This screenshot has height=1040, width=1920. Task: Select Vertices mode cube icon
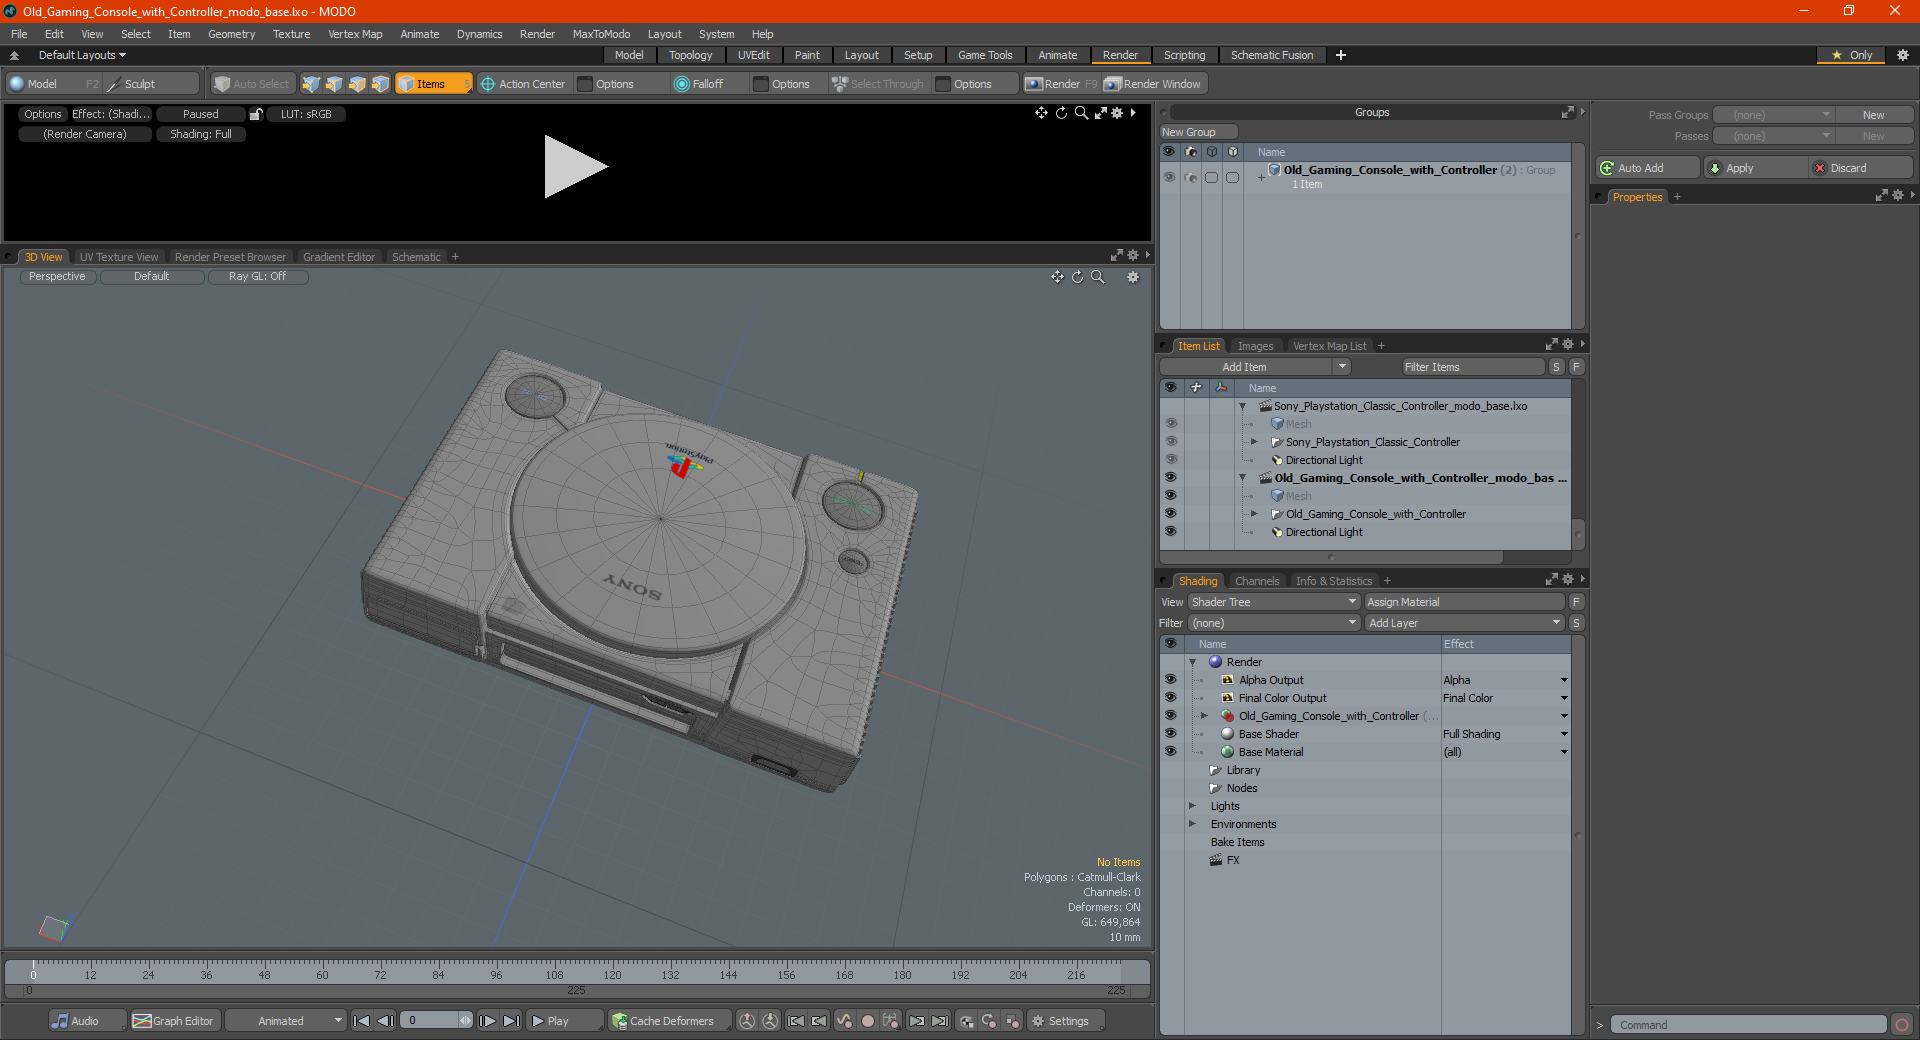point(311,84)
